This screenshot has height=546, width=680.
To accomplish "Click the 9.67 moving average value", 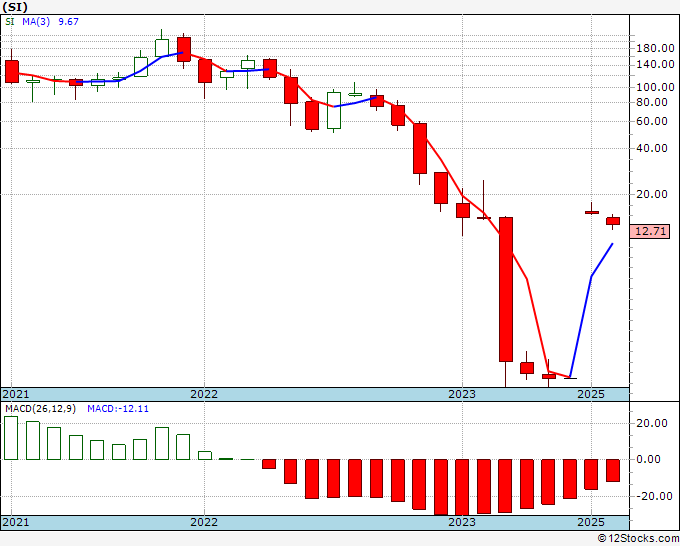I will (68, 21).
